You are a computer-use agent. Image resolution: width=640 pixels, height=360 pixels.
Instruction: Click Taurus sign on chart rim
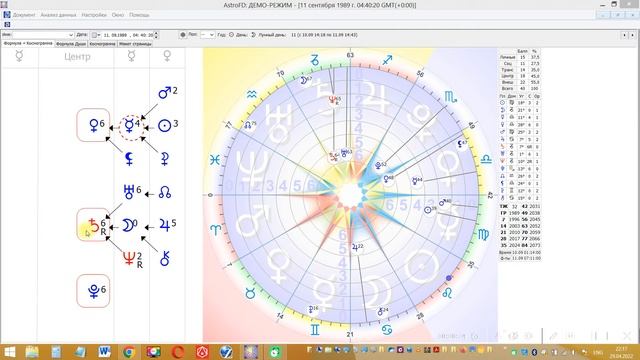click(250, 293)
